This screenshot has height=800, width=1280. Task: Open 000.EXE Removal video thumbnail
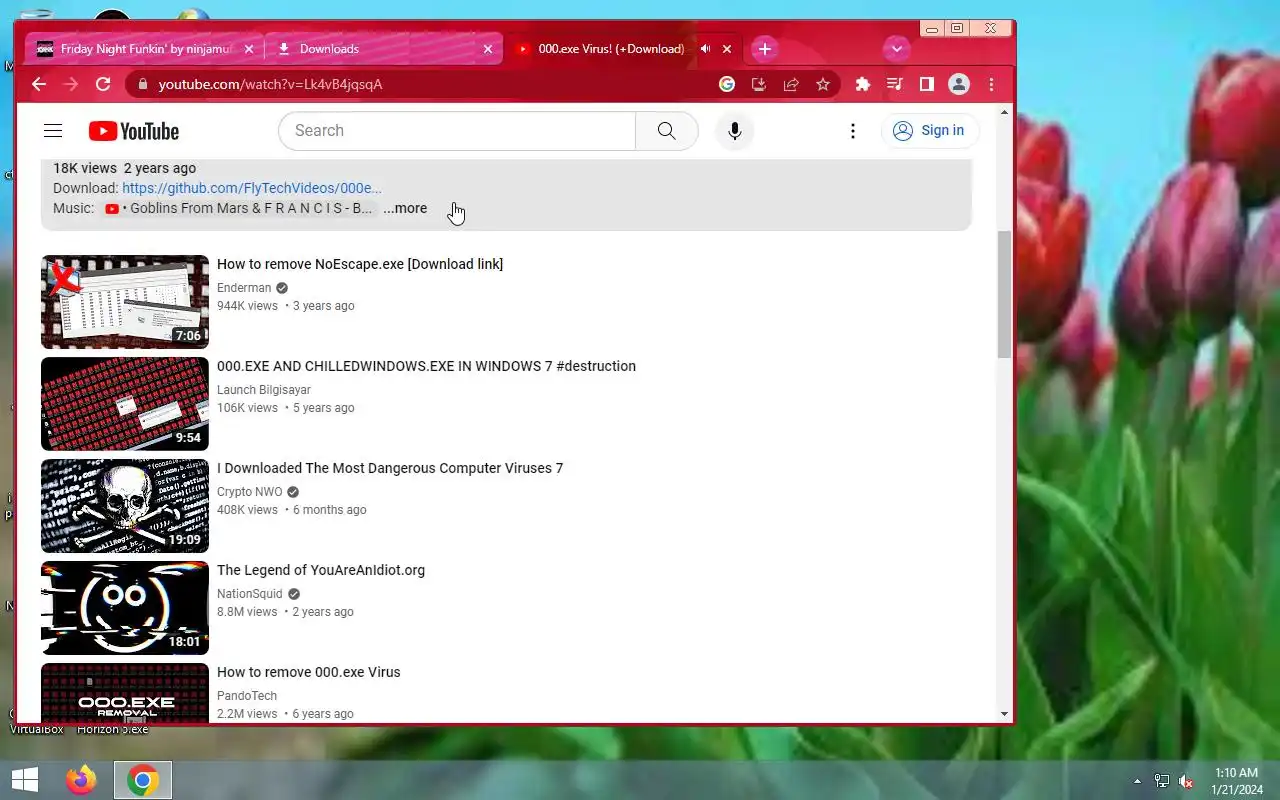click(125, 692)
